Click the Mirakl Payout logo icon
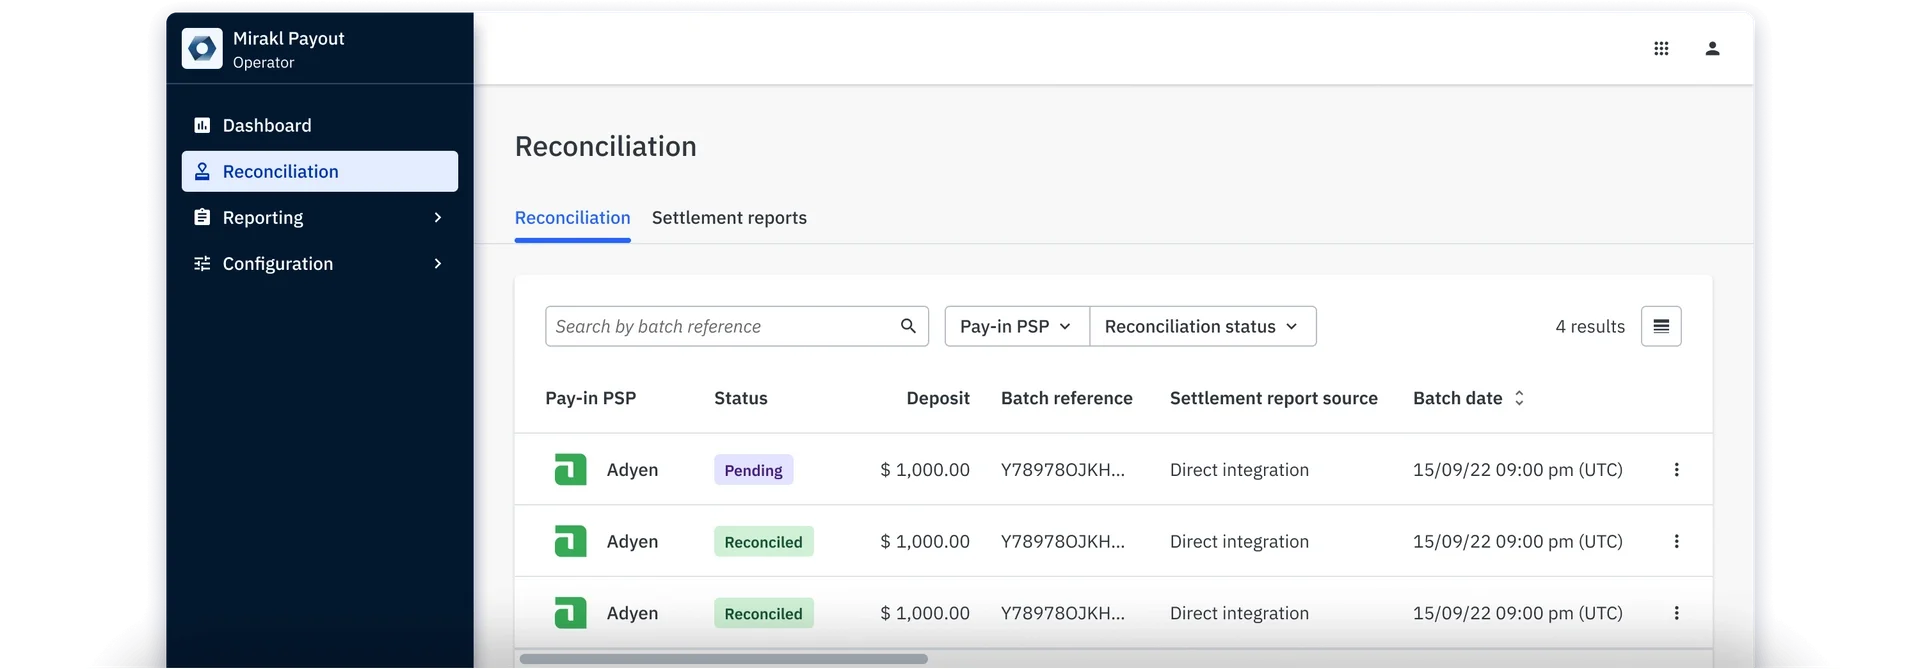Image resolution: width=1920 pixels, height=669 pixels. tap(202, 49)
